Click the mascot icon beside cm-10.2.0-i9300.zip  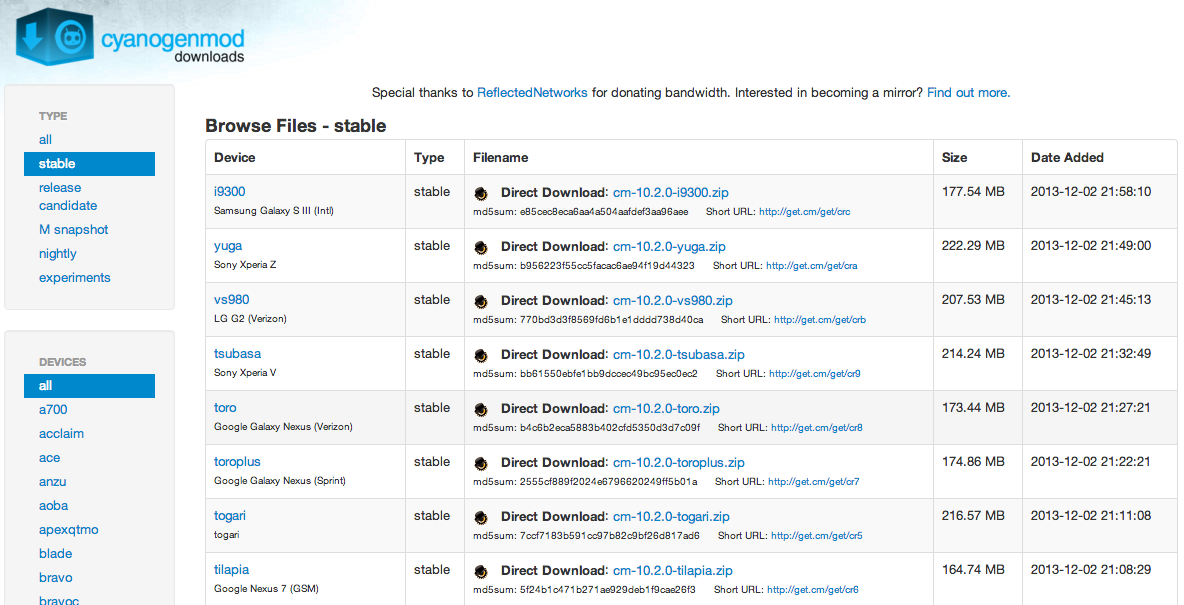pyautogui.click(x=481, y=193)
